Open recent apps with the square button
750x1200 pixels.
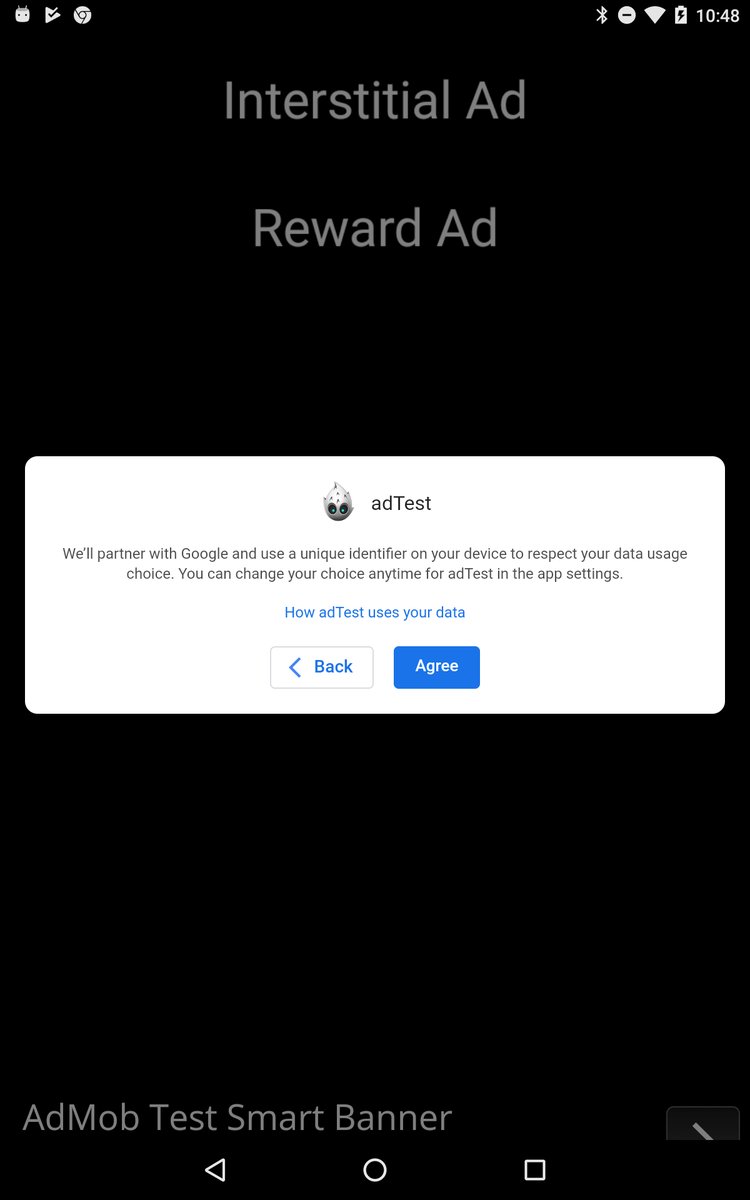point(535,1170)
